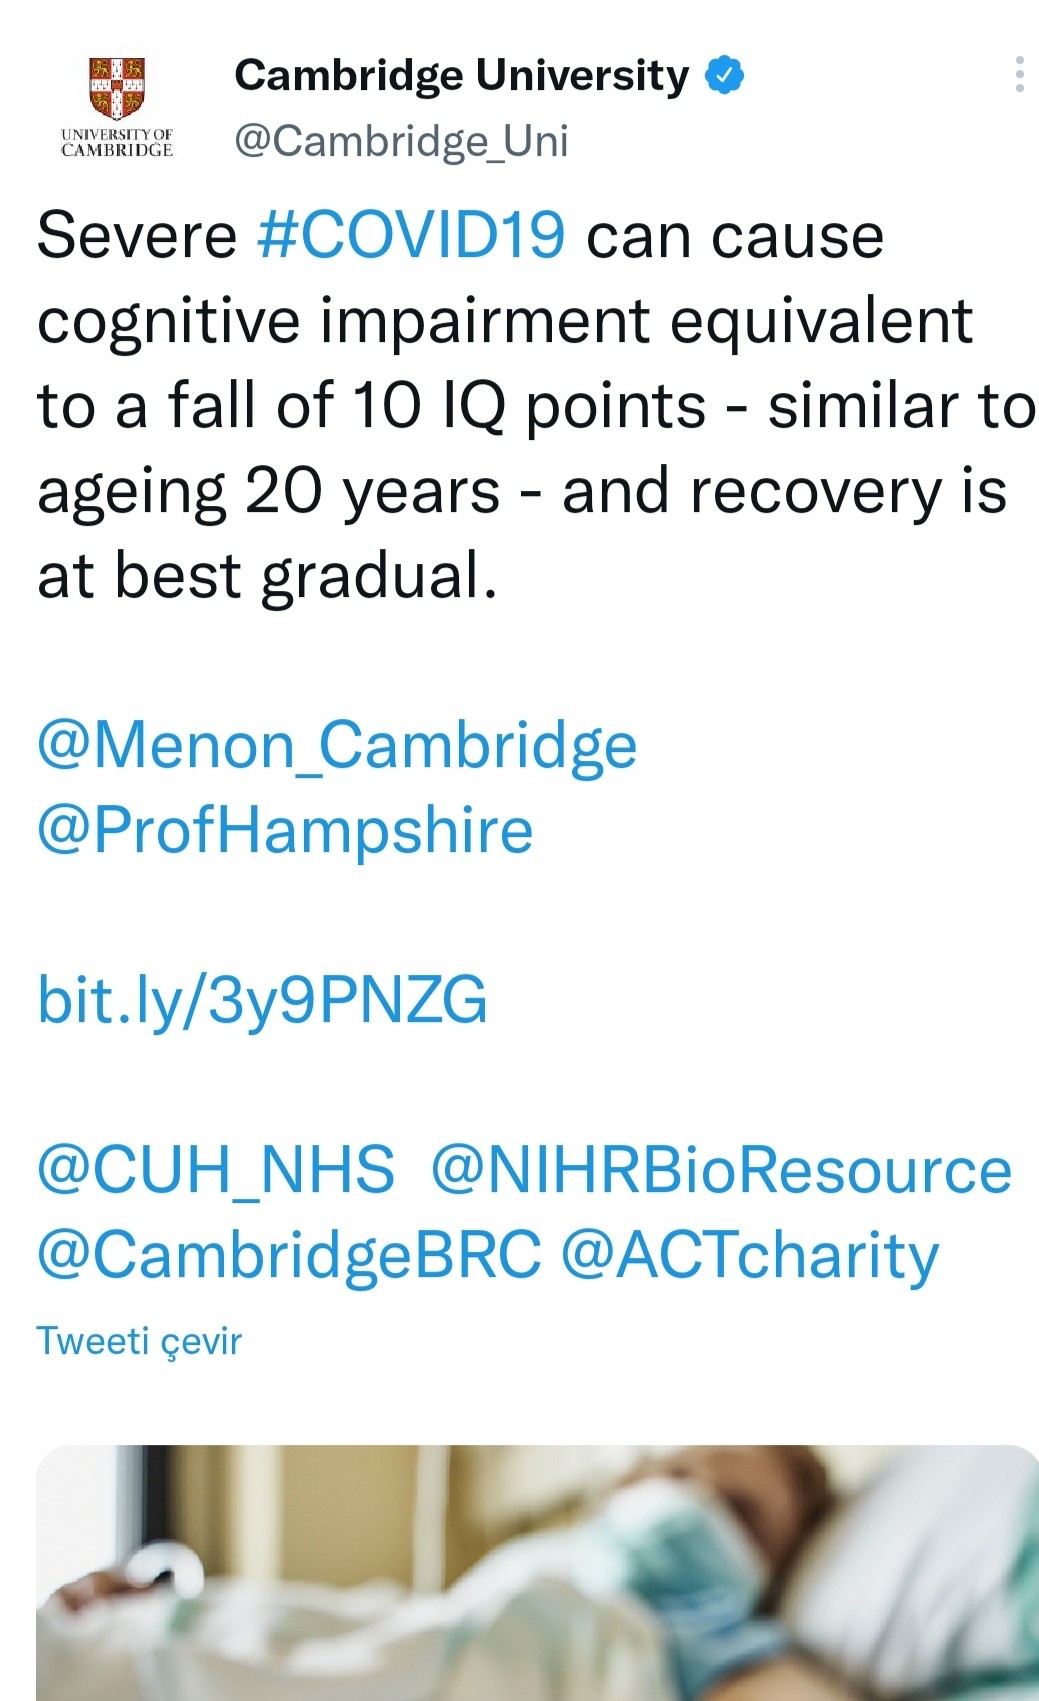
Task: Tap the @Cambridge_Uni handle
Action: [x=401, y=141]
